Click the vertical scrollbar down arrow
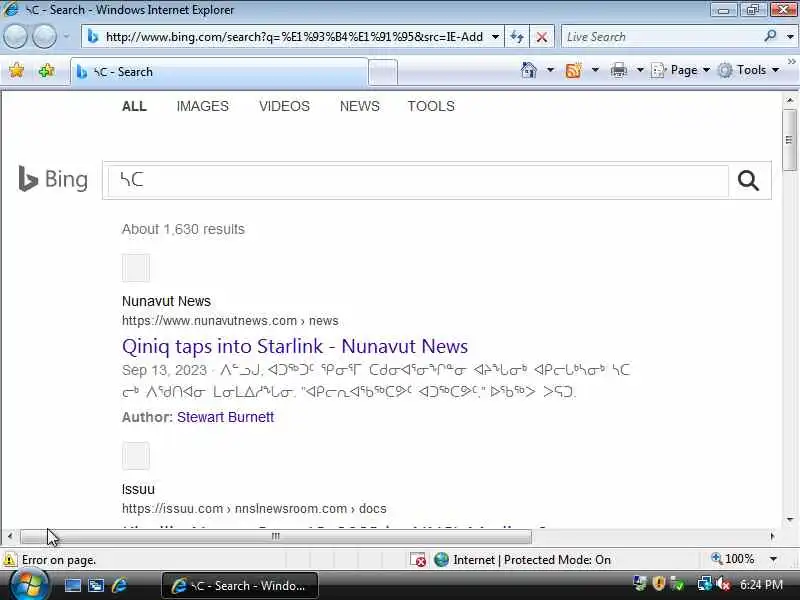Image resolution: width=800 pixels, height=600 pixels. point(790,520)
